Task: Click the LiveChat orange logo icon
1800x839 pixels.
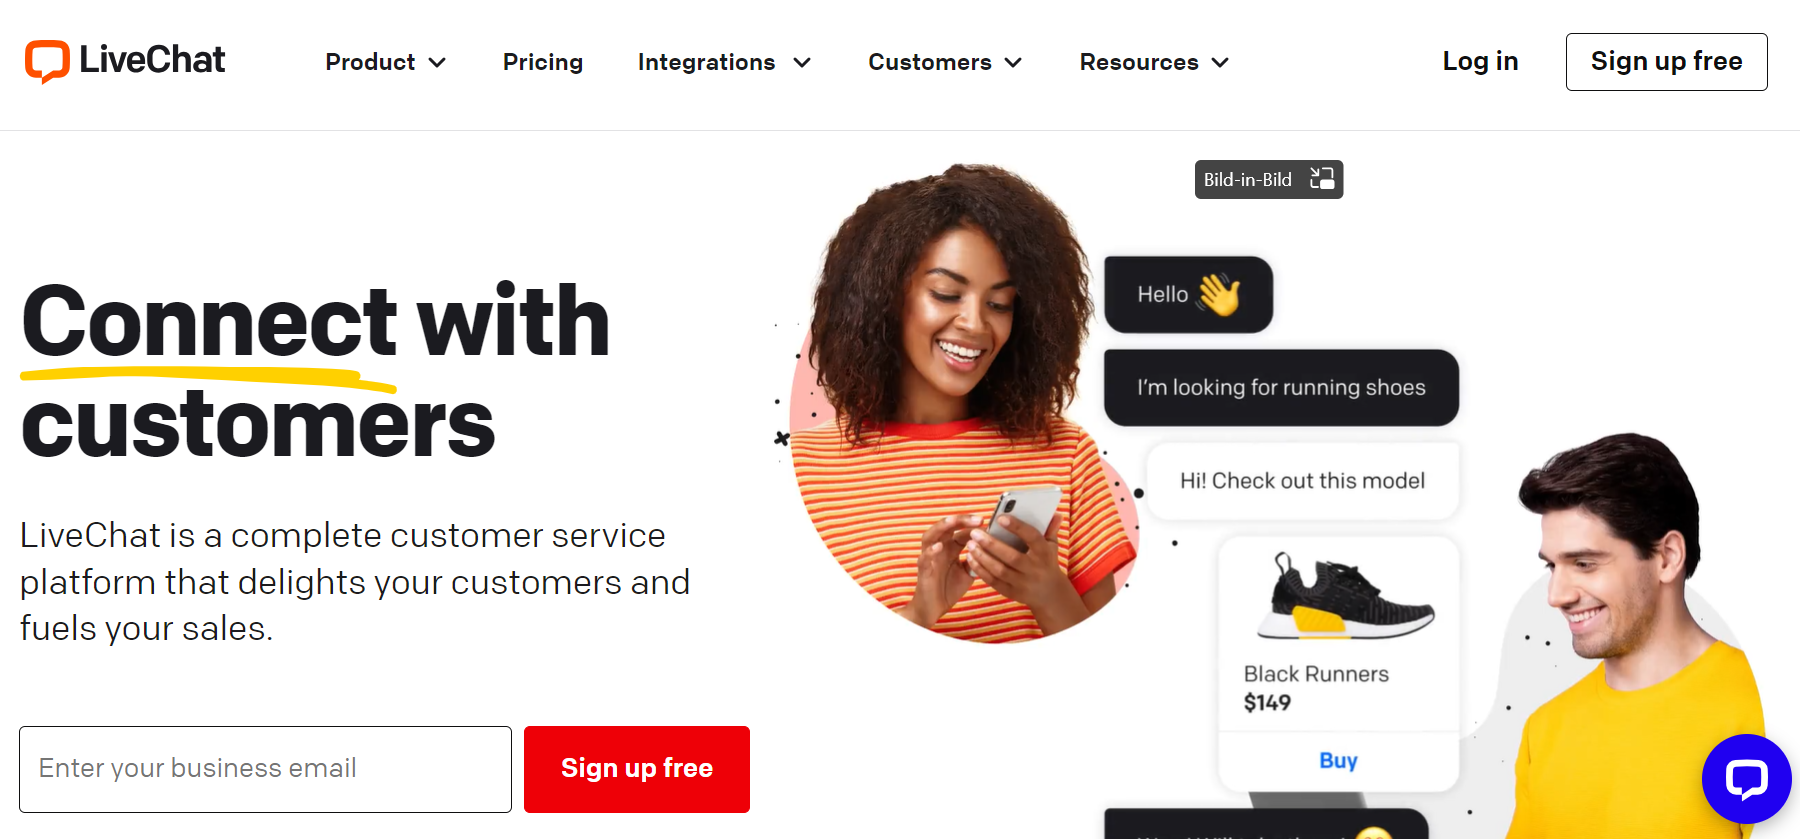Action: [x=47, y=61]
